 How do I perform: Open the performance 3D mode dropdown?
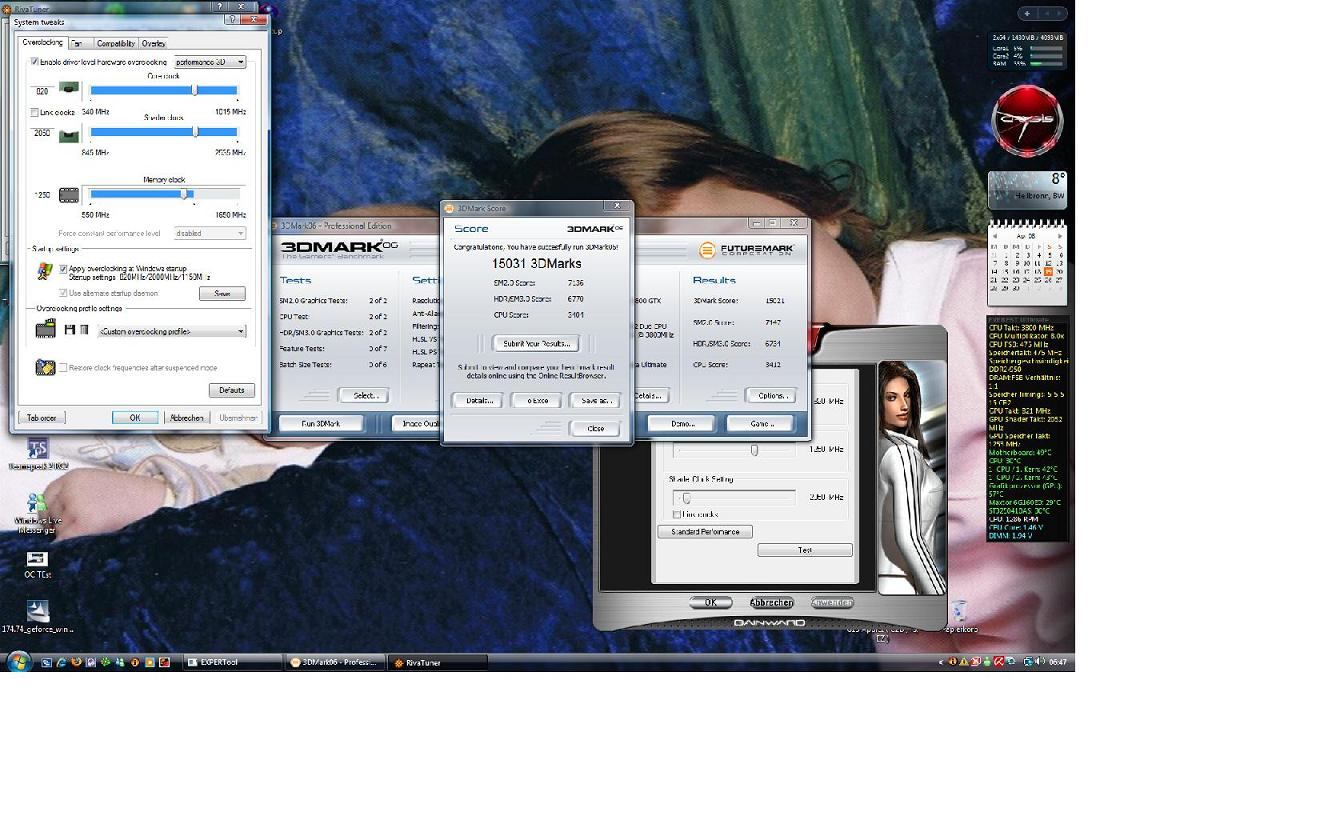click(210, 62)
